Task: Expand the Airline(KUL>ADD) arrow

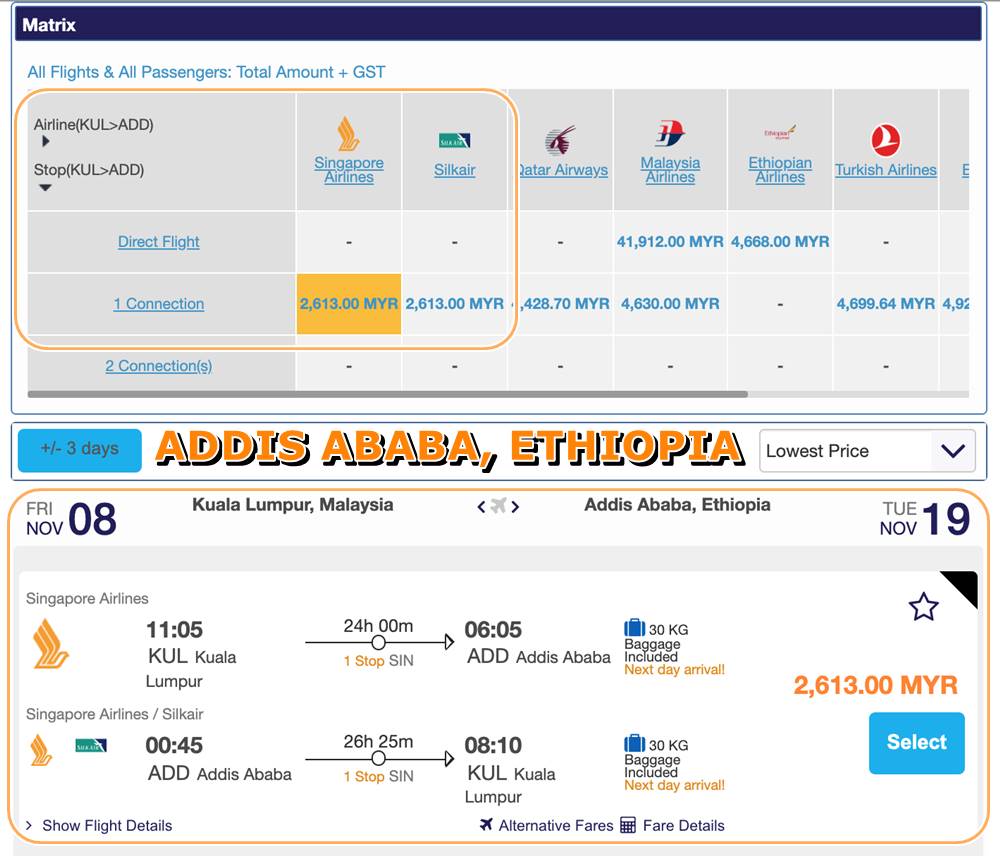Action: (45, 141)
